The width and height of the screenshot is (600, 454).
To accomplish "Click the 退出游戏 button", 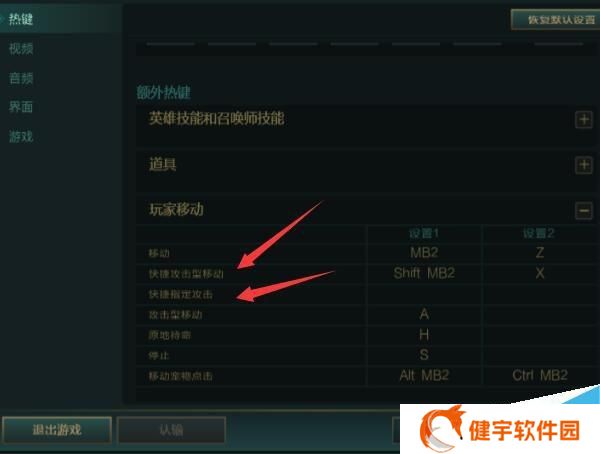I will point(57,430).
